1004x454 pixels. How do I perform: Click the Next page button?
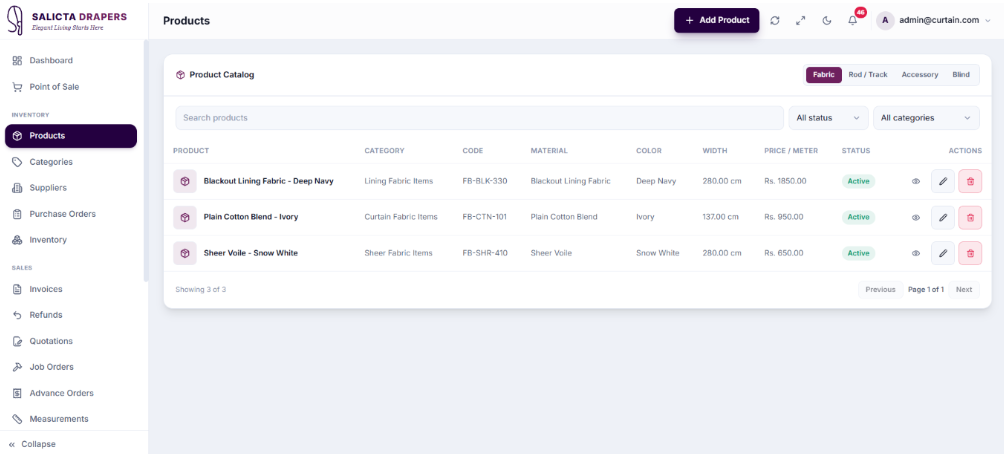tap(964, 289)
